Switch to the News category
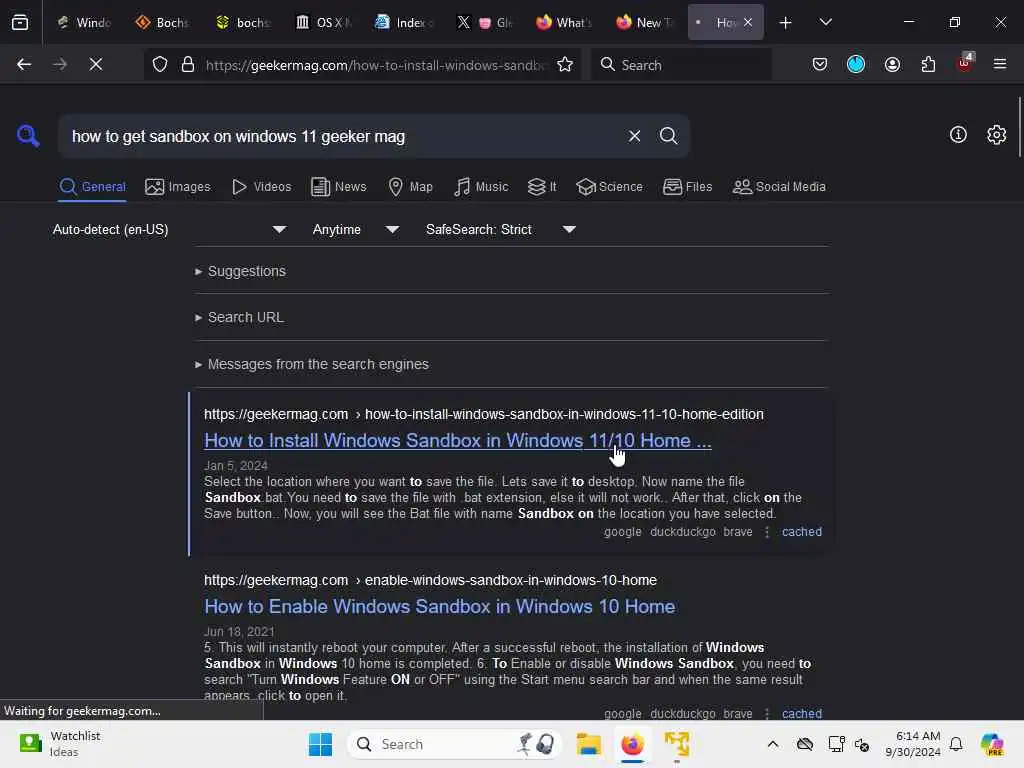This screenshot has height=768, width=1024. click(x=338, y=187)
